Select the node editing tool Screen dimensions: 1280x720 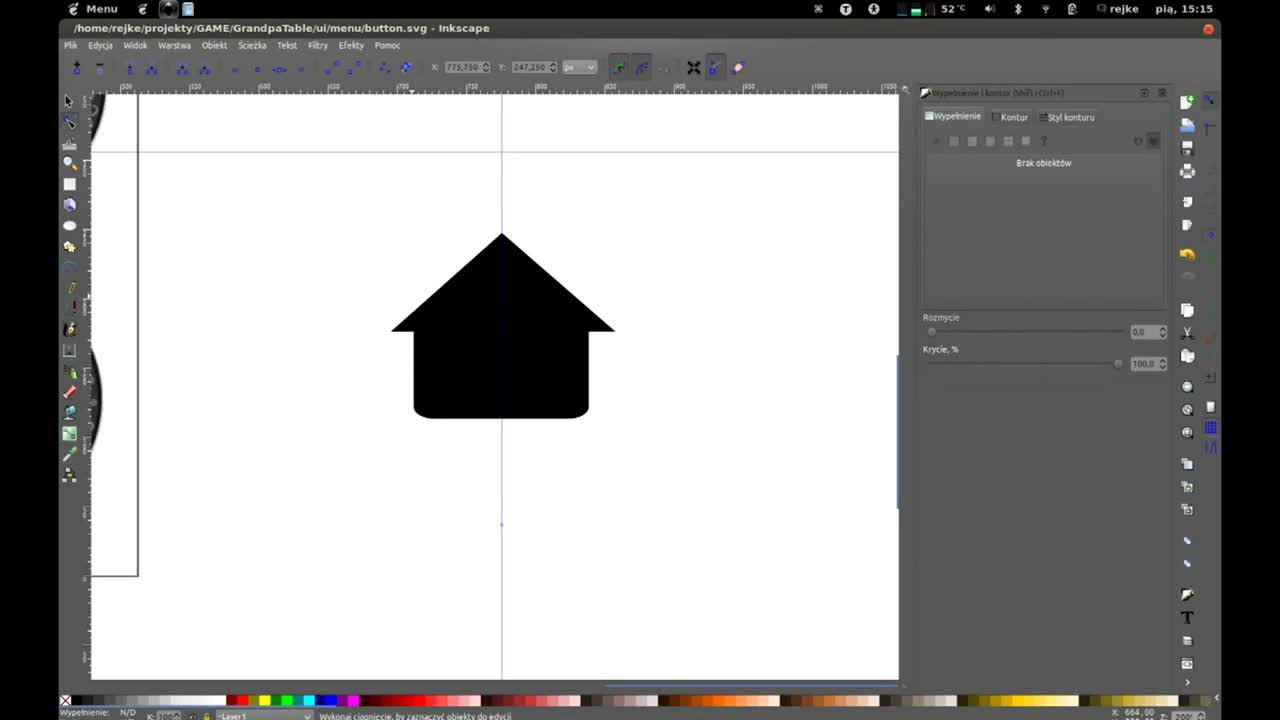[69, 122]
